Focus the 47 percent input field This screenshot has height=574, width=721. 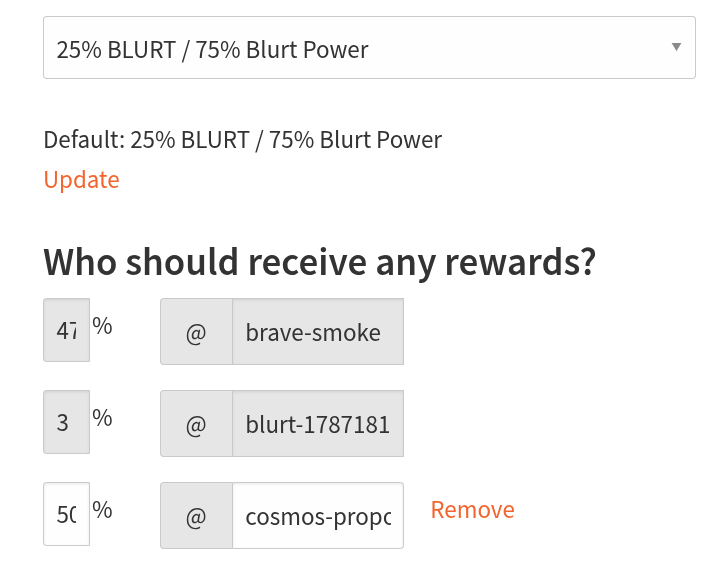click(x=67, y=331)
